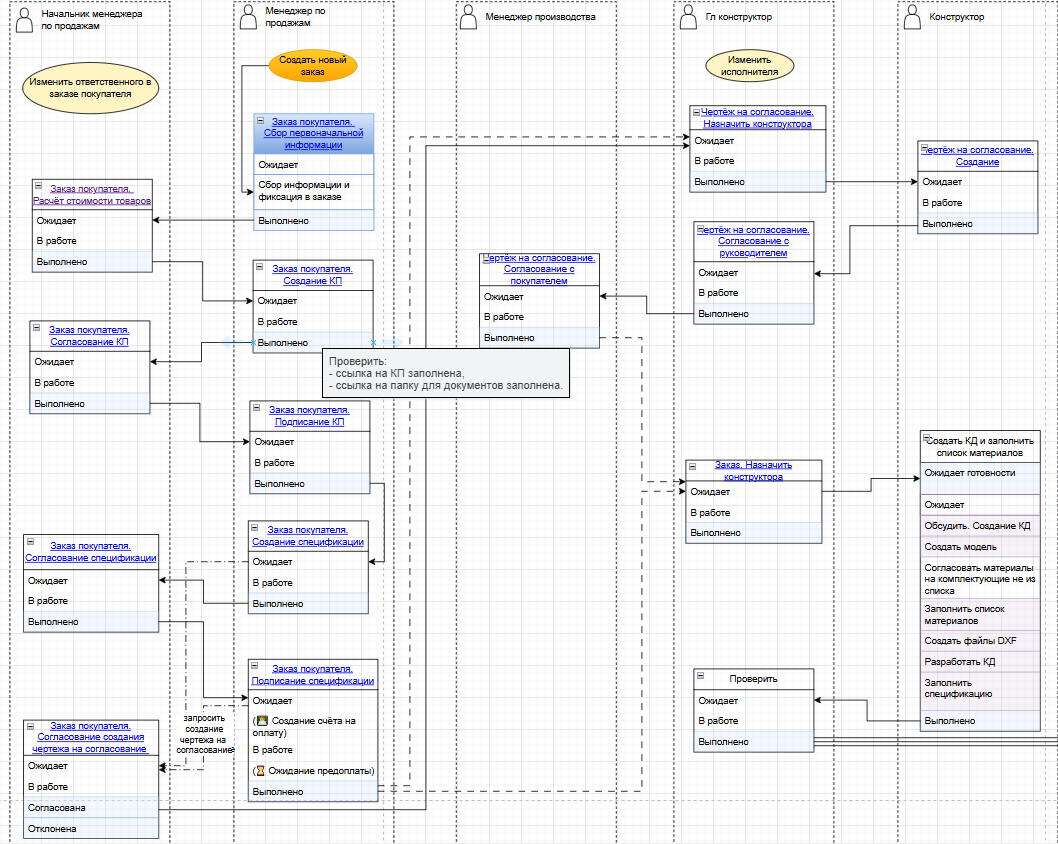Screen dimensions: 1058x844
Task: Collapse the Согласование спецификации block
Action: pos(29,546)
